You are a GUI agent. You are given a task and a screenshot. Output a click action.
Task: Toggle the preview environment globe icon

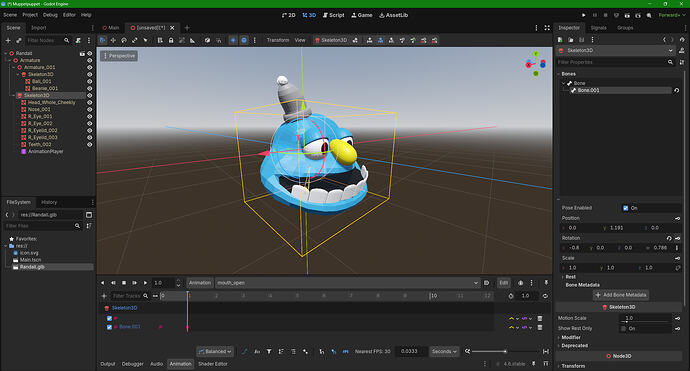[x=244, y=40]
